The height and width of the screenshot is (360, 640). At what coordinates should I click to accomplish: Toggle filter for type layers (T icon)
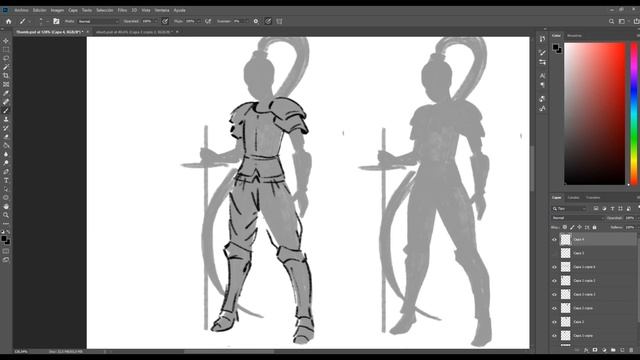point(612,209)
